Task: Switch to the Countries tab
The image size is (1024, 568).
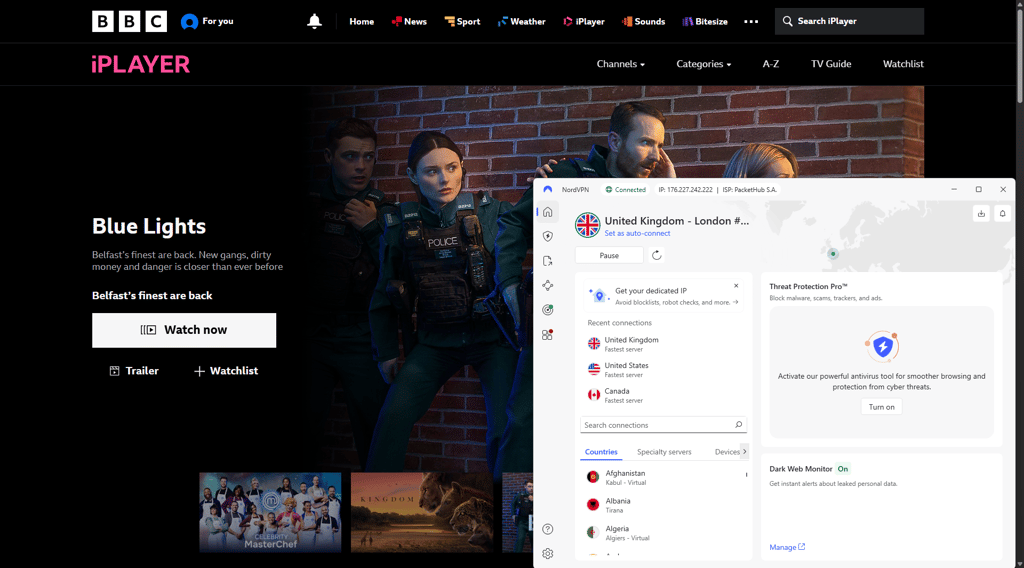Action: (601, 452)
